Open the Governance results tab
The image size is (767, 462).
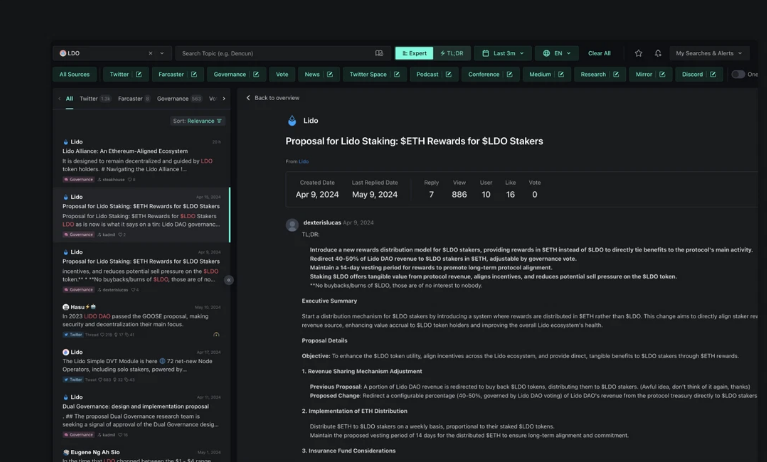[x=179, y=99]
